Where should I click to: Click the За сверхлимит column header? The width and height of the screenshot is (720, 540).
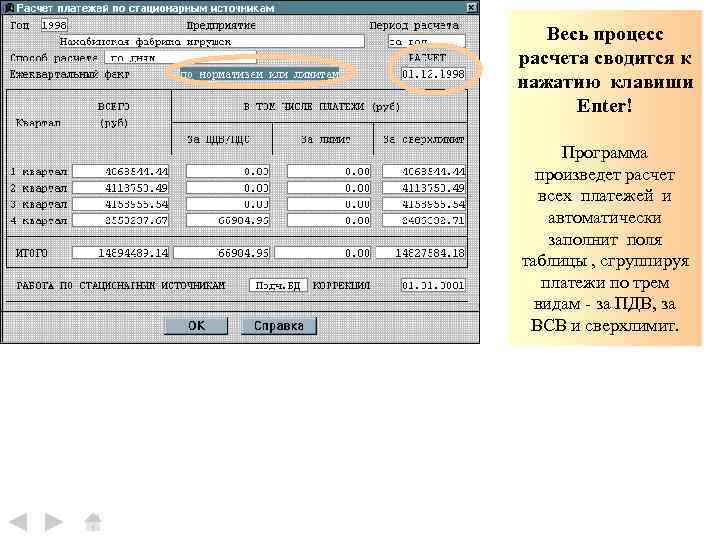[x=423, y=139]
